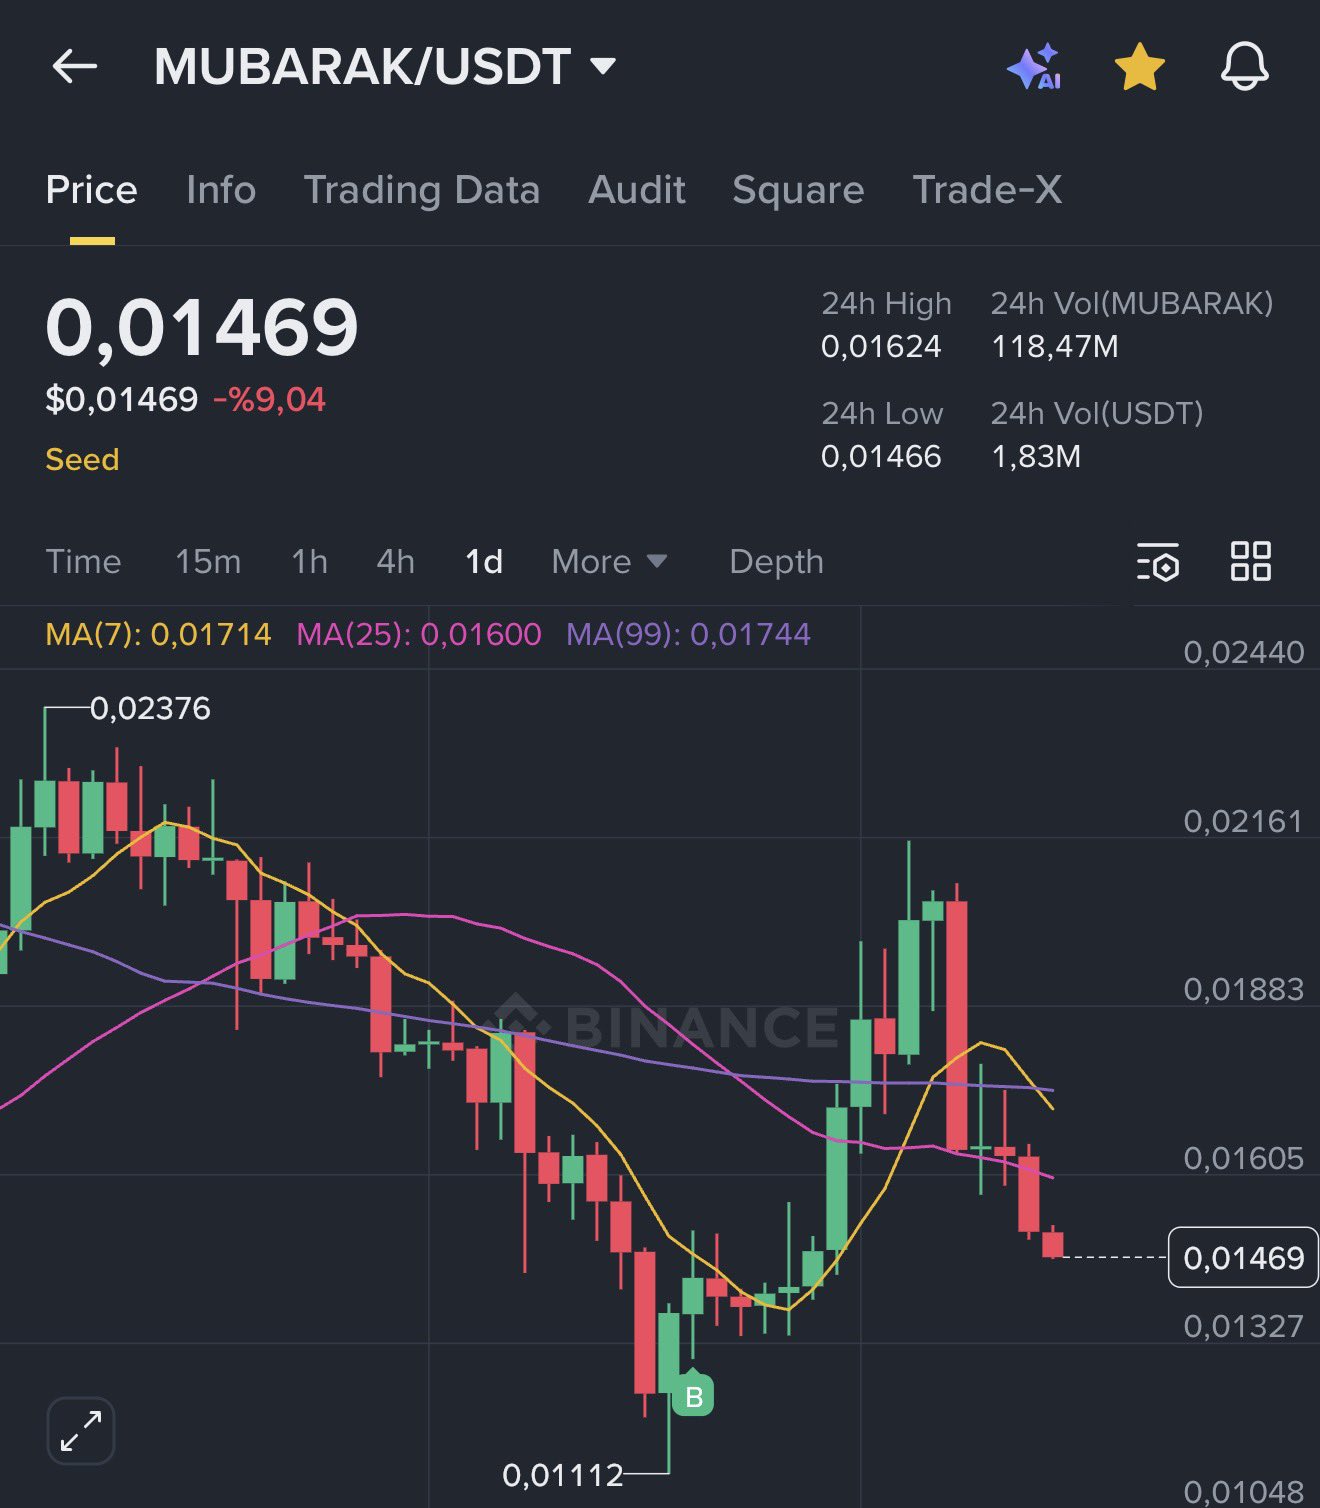Switch to the Info tab
Image resolution: width=1320 pixels, height=1508 pixels.
point(221,190)
